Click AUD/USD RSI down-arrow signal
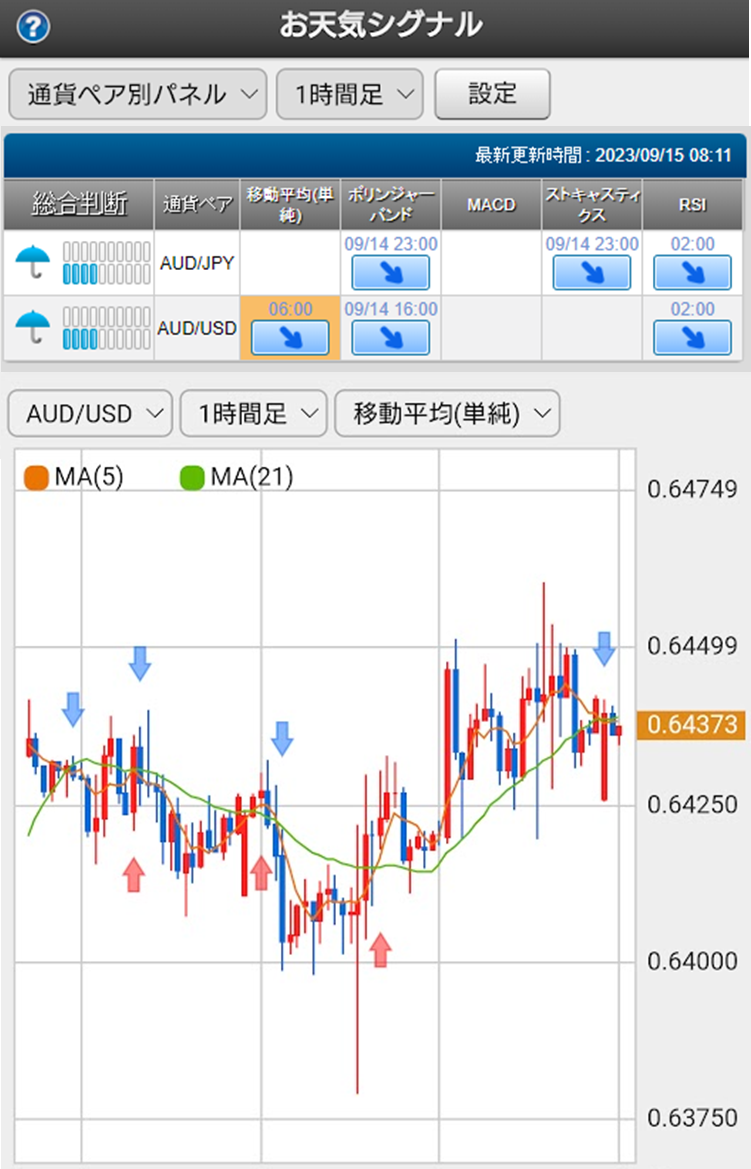This screenshot has width=751, height=1169. [692, 338]
